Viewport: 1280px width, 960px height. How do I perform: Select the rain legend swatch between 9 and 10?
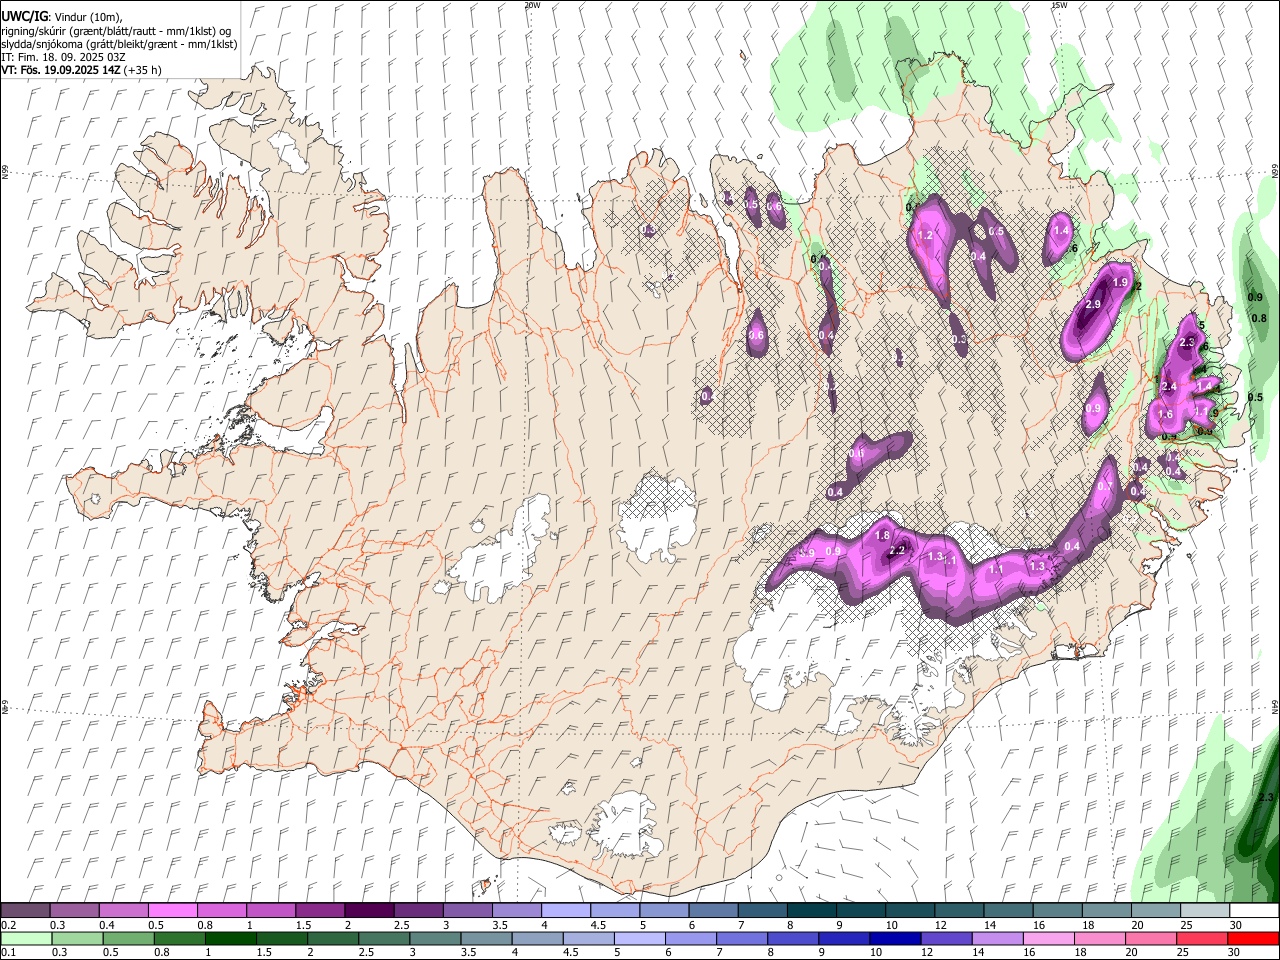844,938
